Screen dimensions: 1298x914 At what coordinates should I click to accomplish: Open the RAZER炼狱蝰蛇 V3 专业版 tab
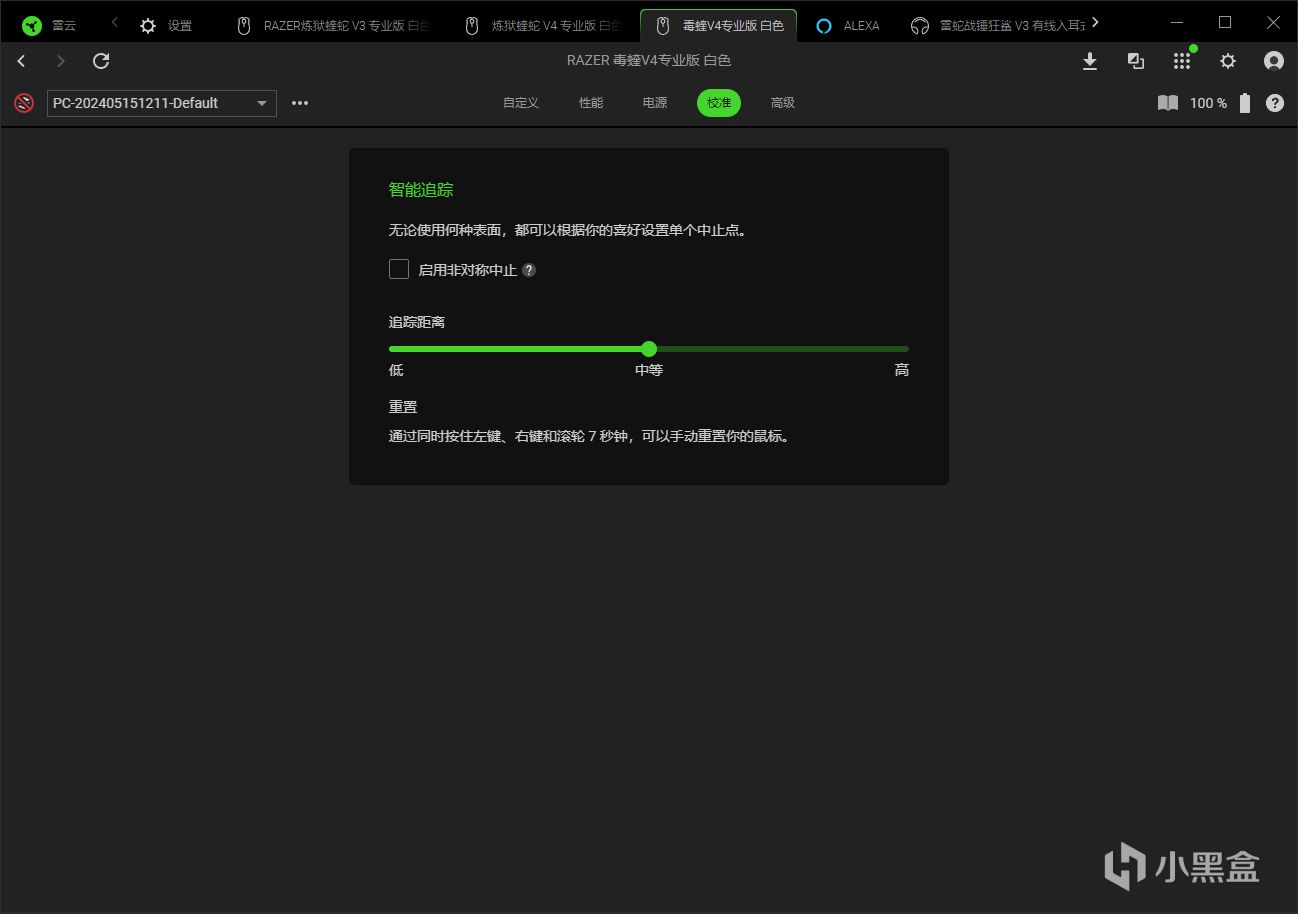click(333, 25)
